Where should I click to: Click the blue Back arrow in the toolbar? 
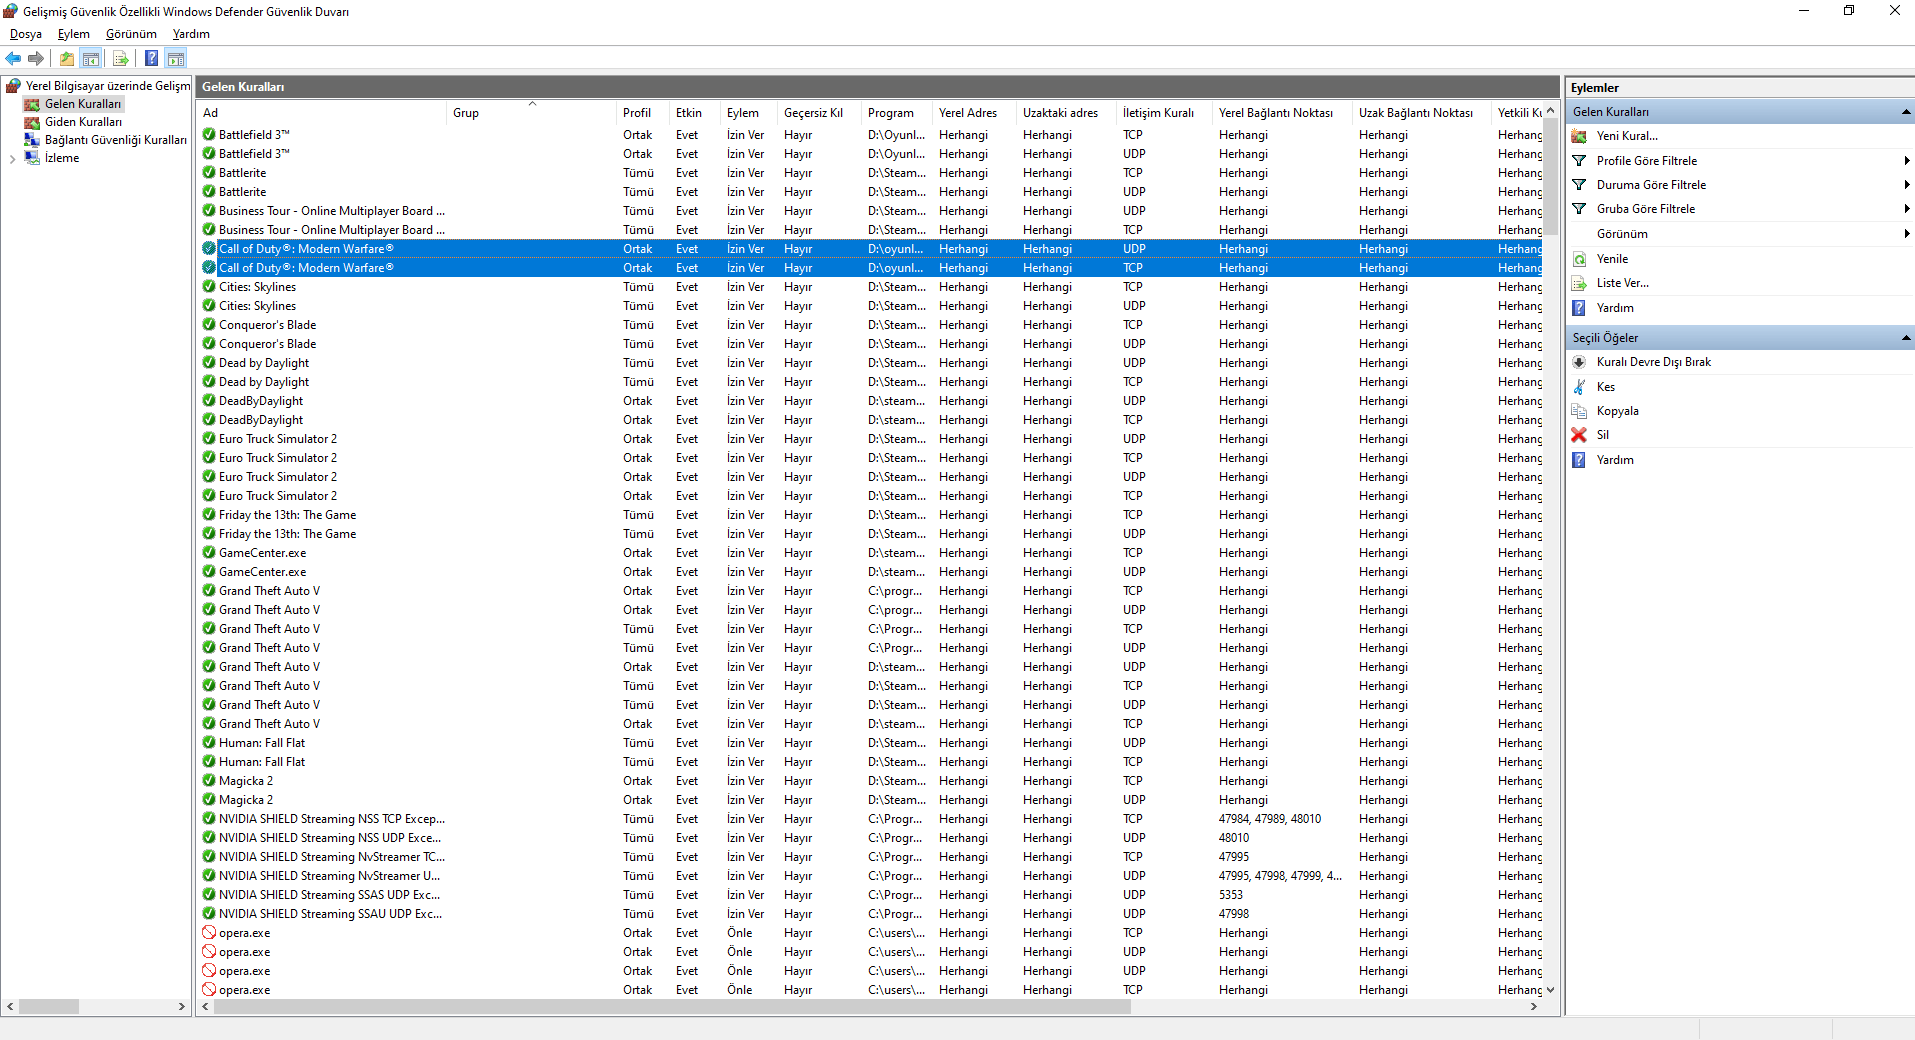[x=13, y=58]
